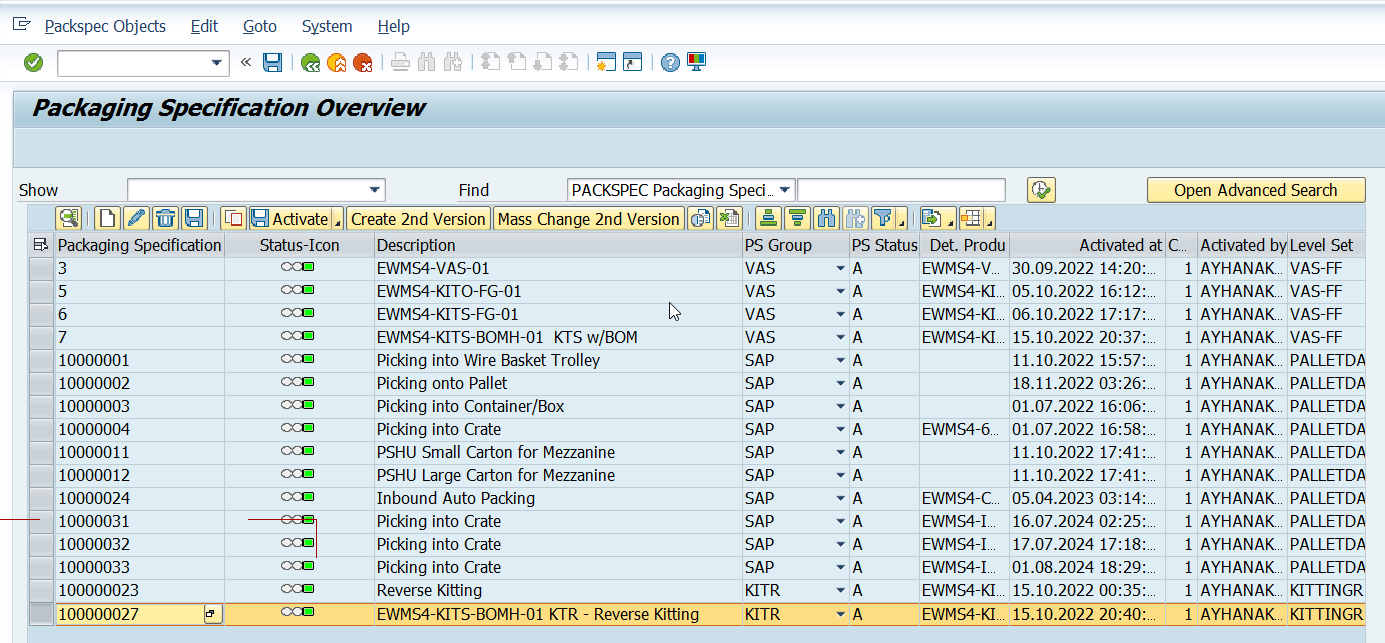Click the Details magnifier icon in the grid toolbar

[69, 219]
